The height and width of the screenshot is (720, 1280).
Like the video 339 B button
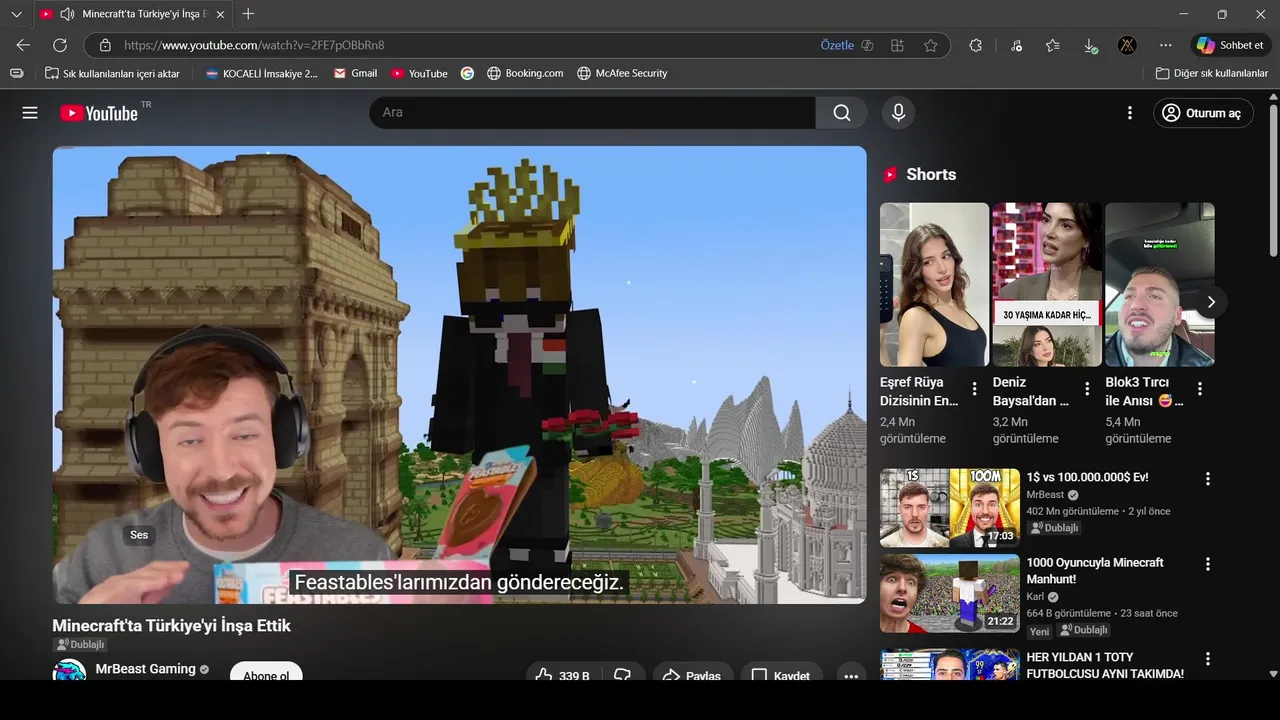tap(562, 672)
